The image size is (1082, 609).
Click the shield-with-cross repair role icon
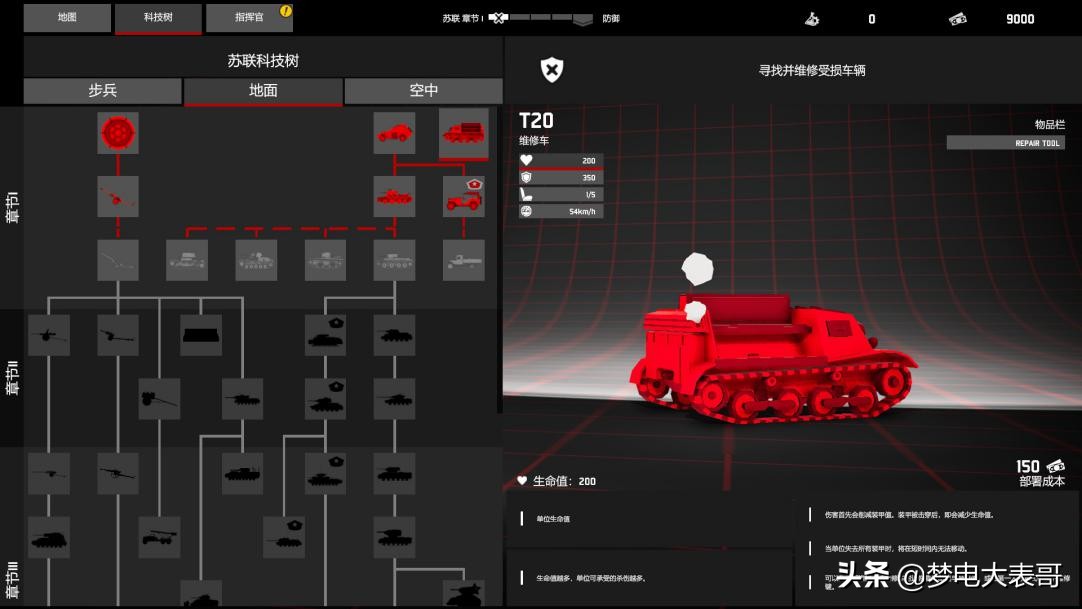pyautogui.click(x=551, y=70)
